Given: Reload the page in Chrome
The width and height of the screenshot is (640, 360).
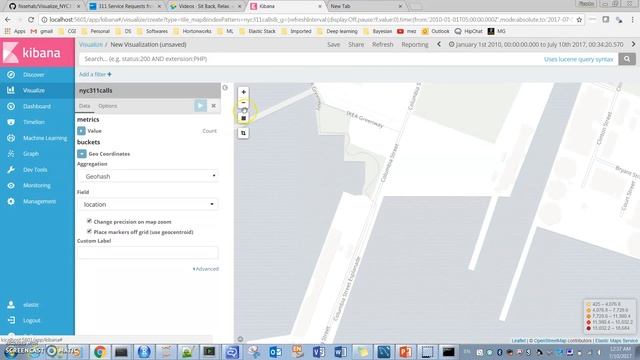Looking at the screenshot, I should 31,19.
